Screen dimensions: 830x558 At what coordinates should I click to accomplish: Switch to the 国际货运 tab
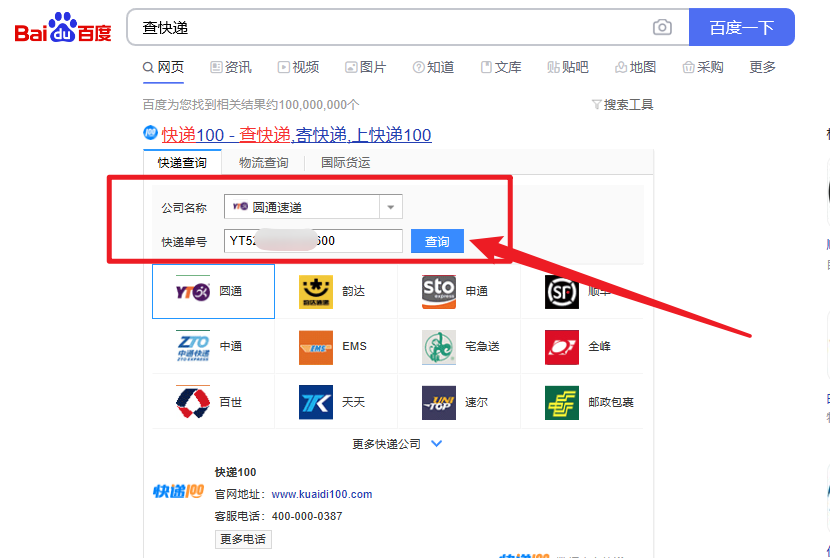pyautogui.click(x=346, y=163)
